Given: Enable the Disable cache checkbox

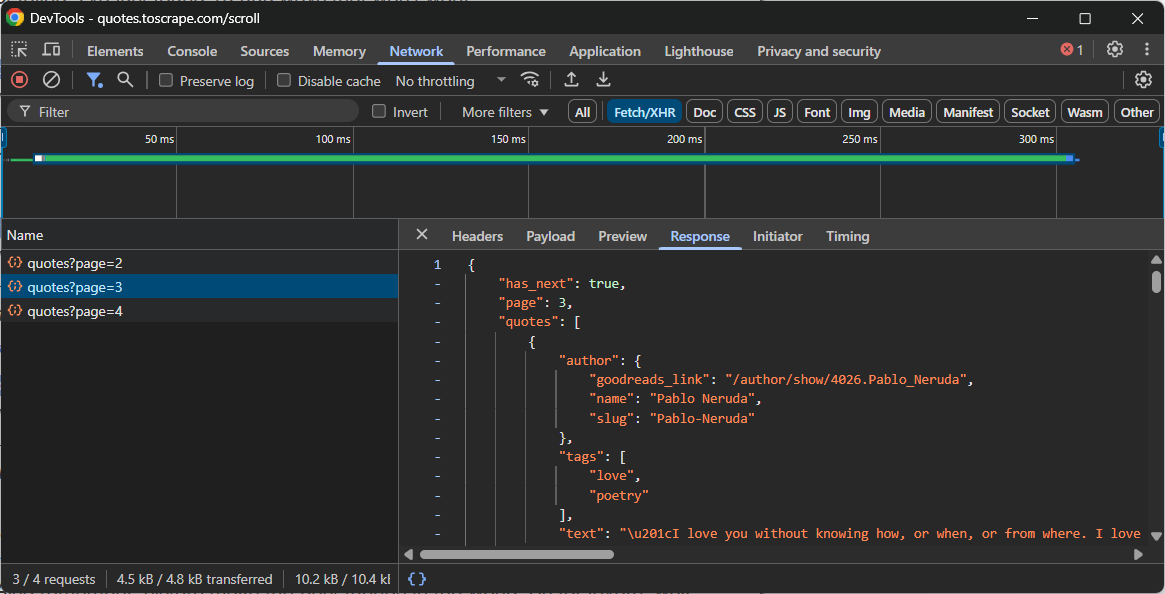Looking at the screenshot, I should tap(284, 80).
